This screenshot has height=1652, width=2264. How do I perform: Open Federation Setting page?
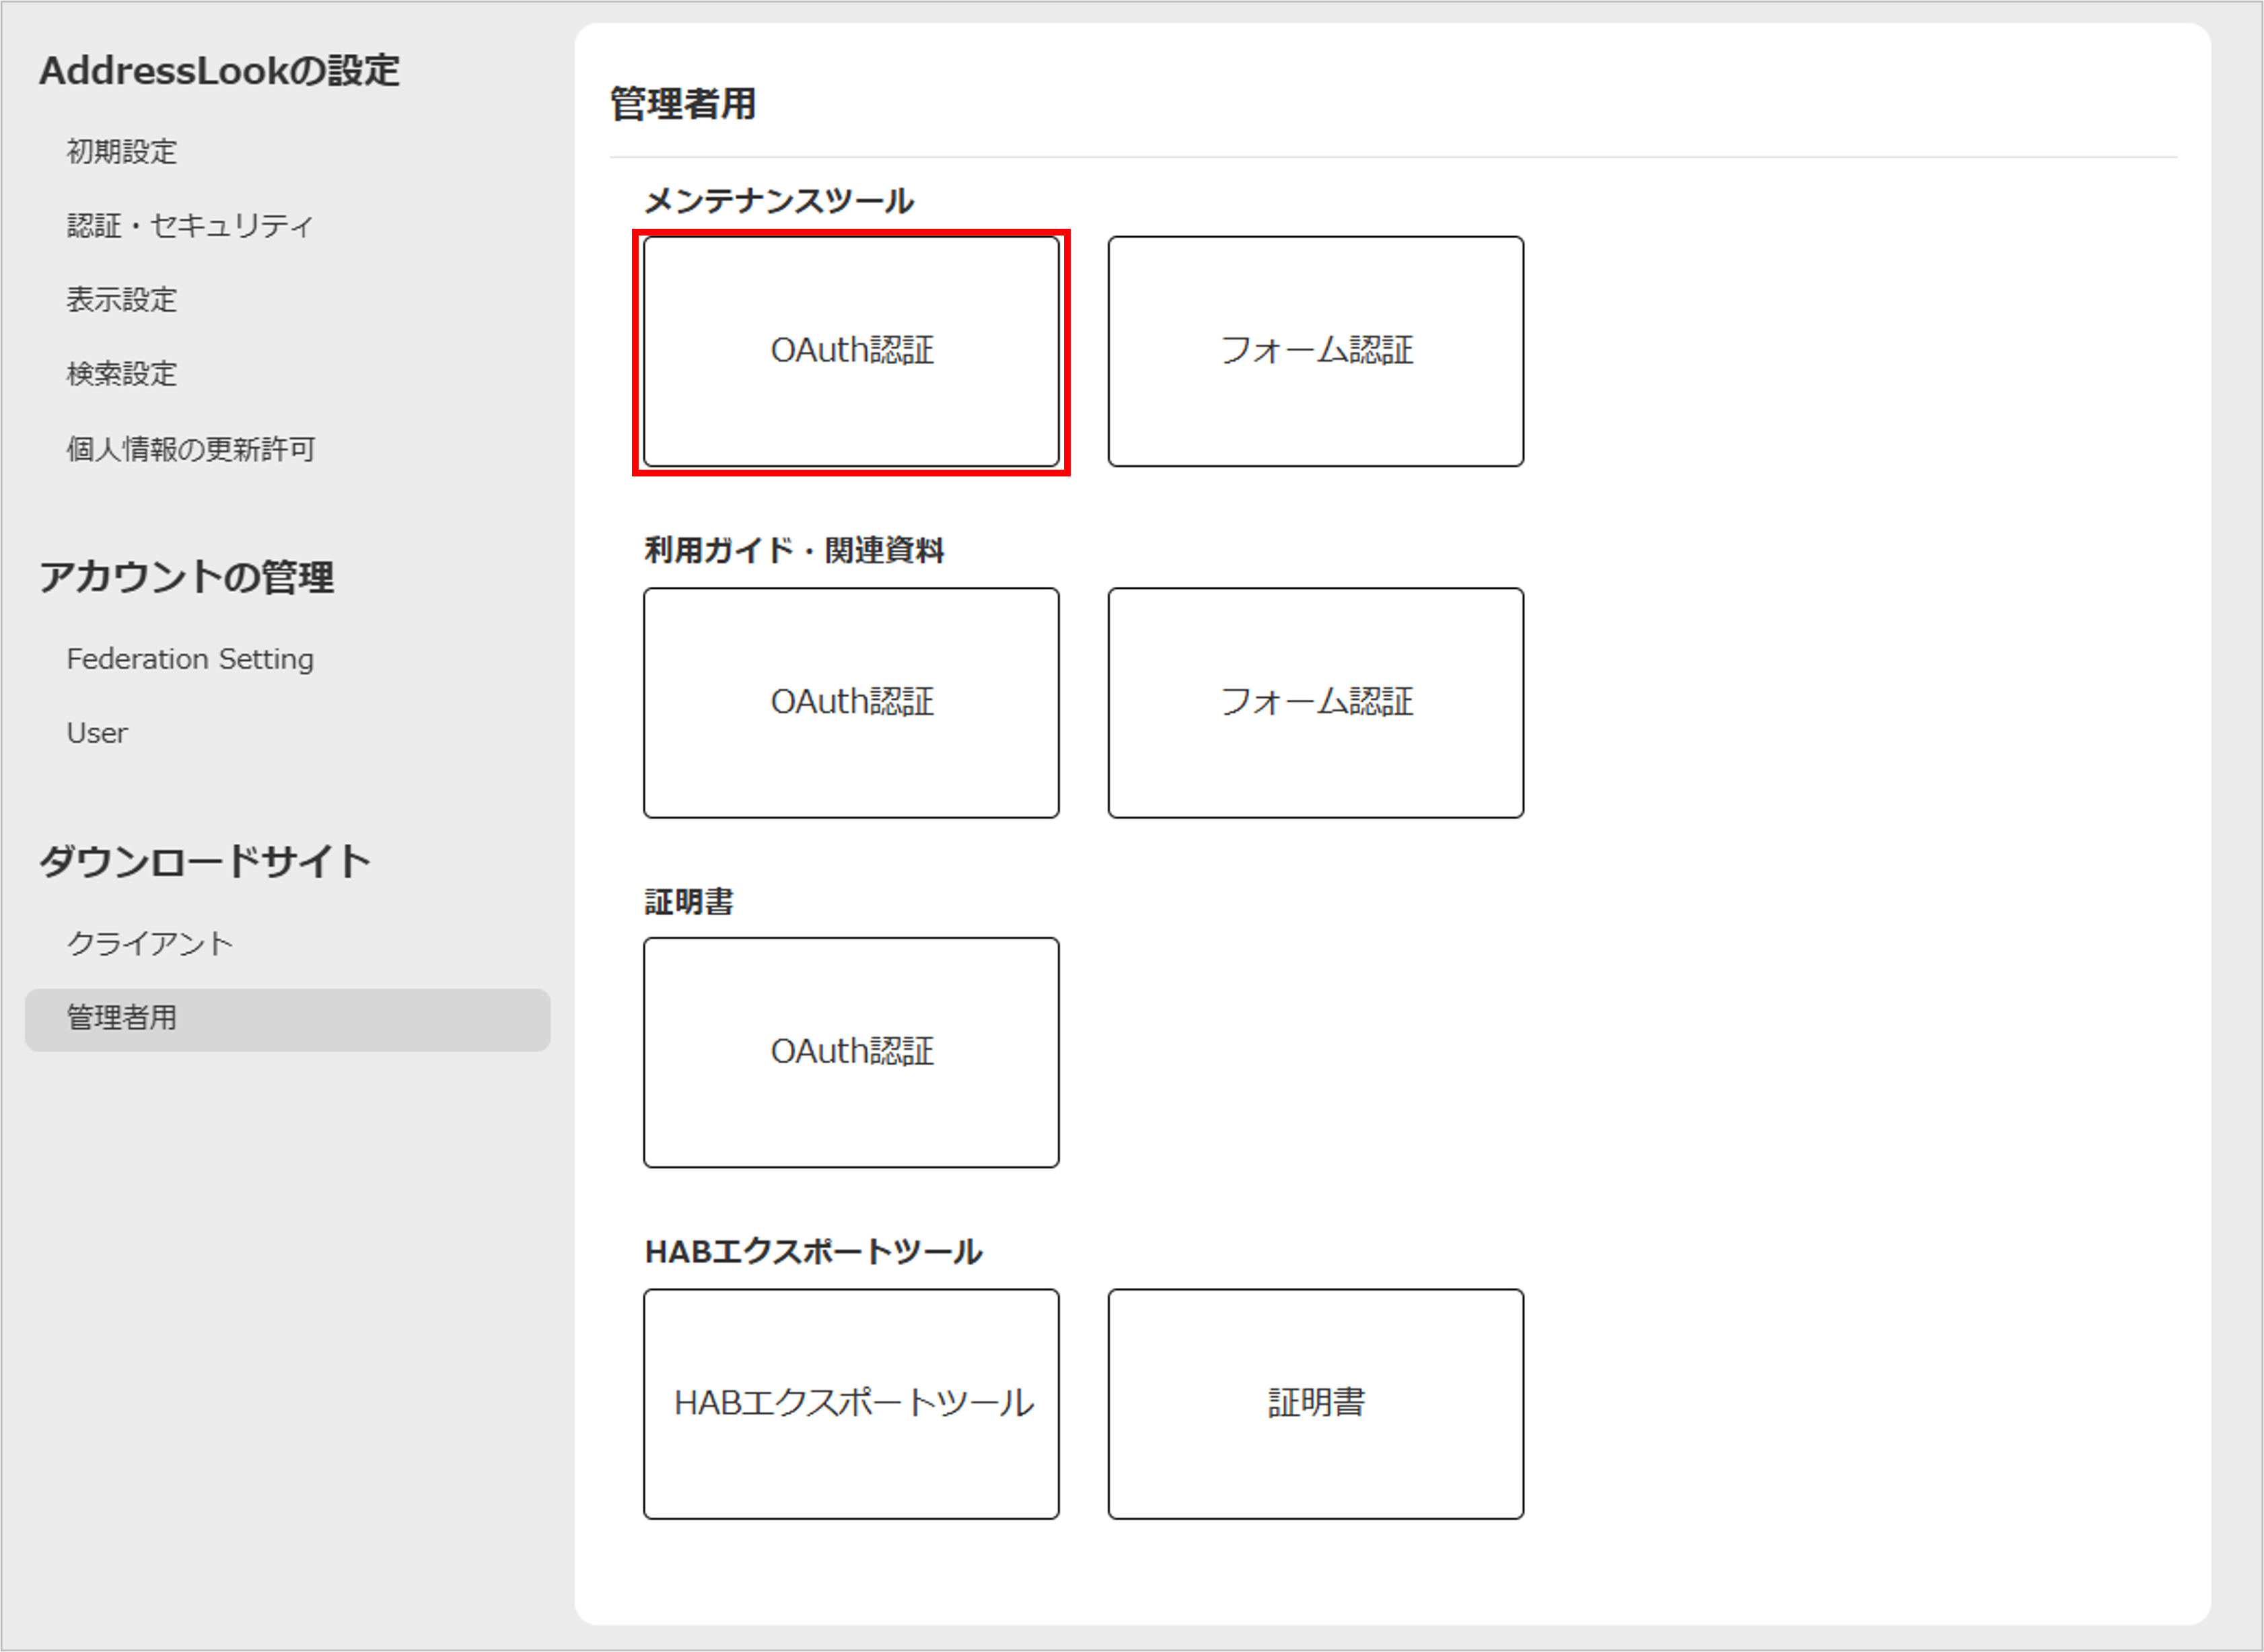point(190,659)
